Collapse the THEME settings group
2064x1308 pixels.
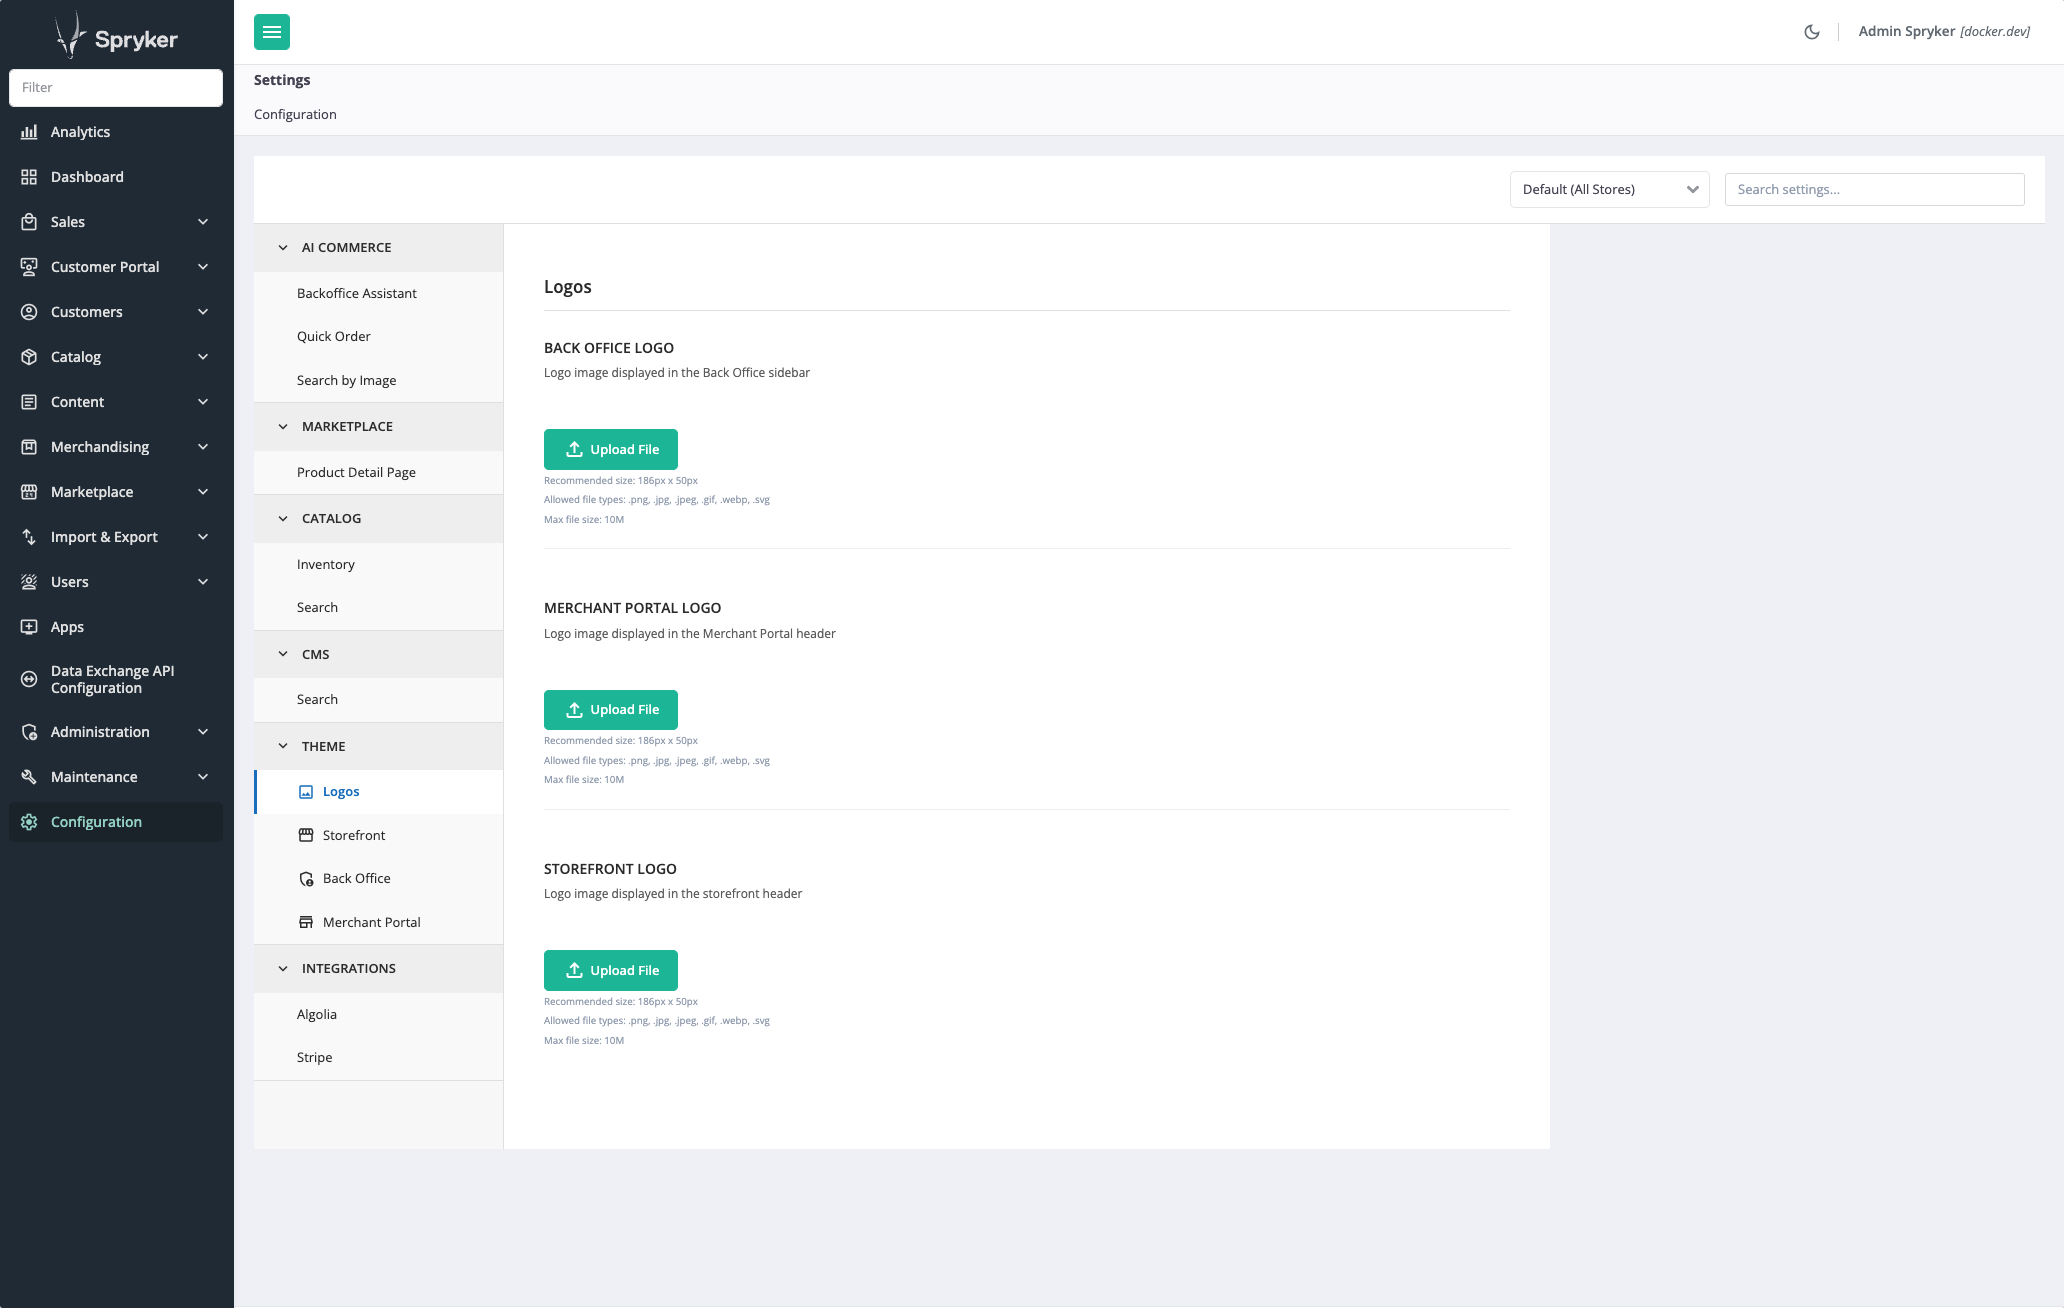click(283, 746)
